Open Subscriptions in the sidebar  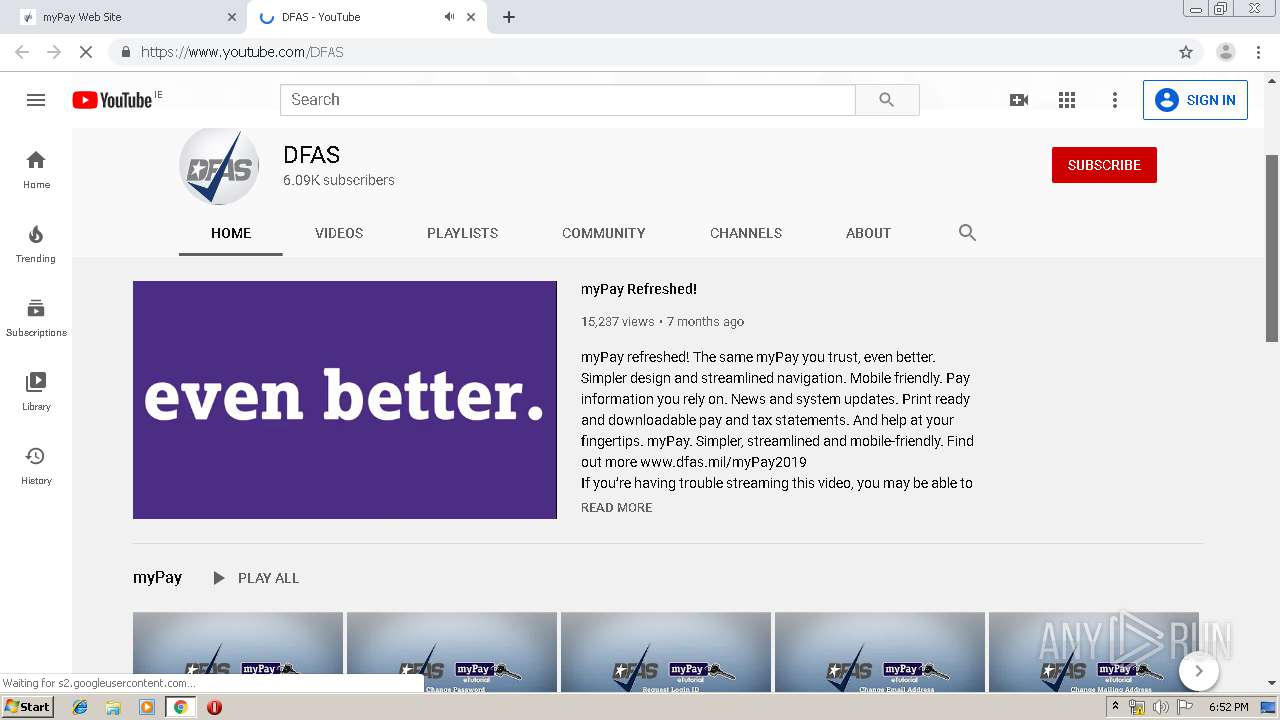36,317
